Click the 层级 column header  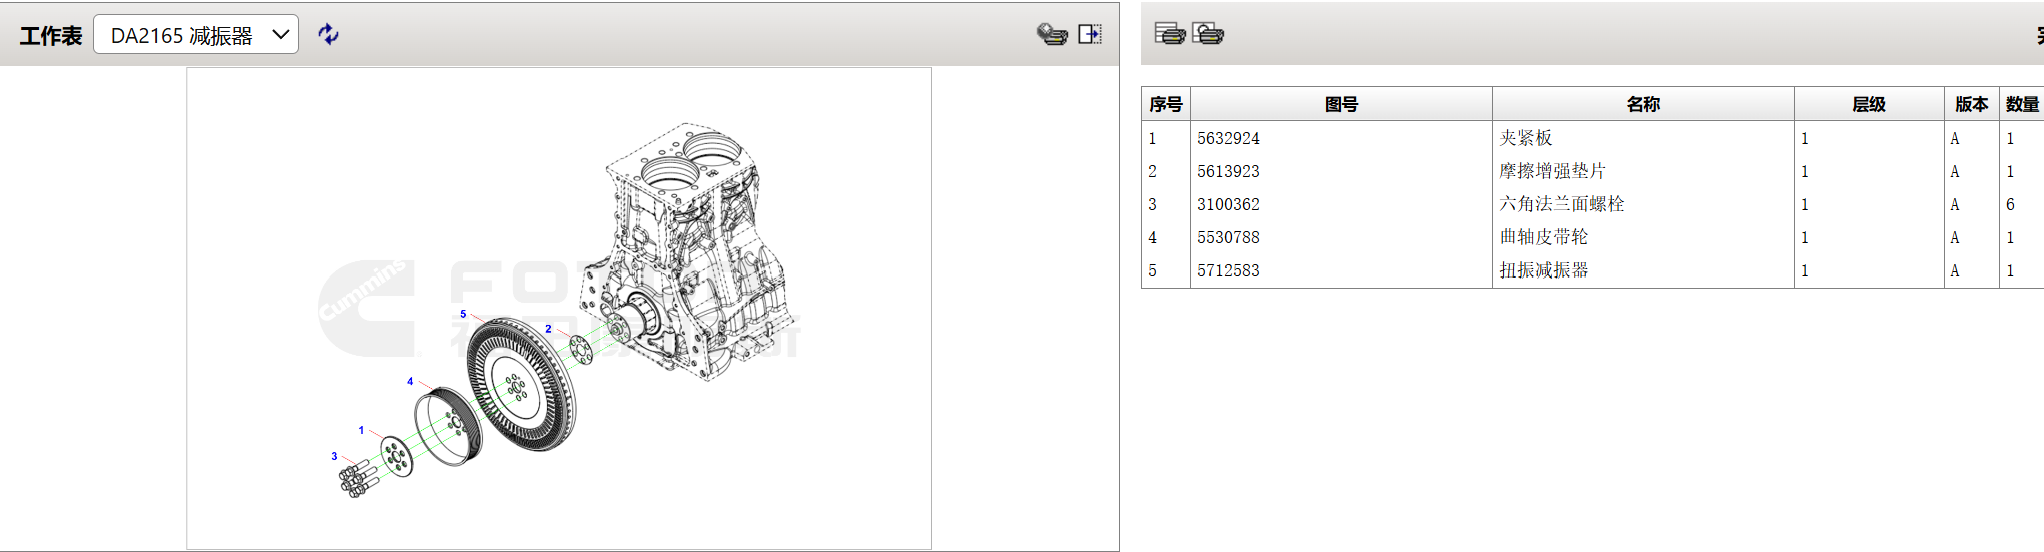tap(1868, 104)
